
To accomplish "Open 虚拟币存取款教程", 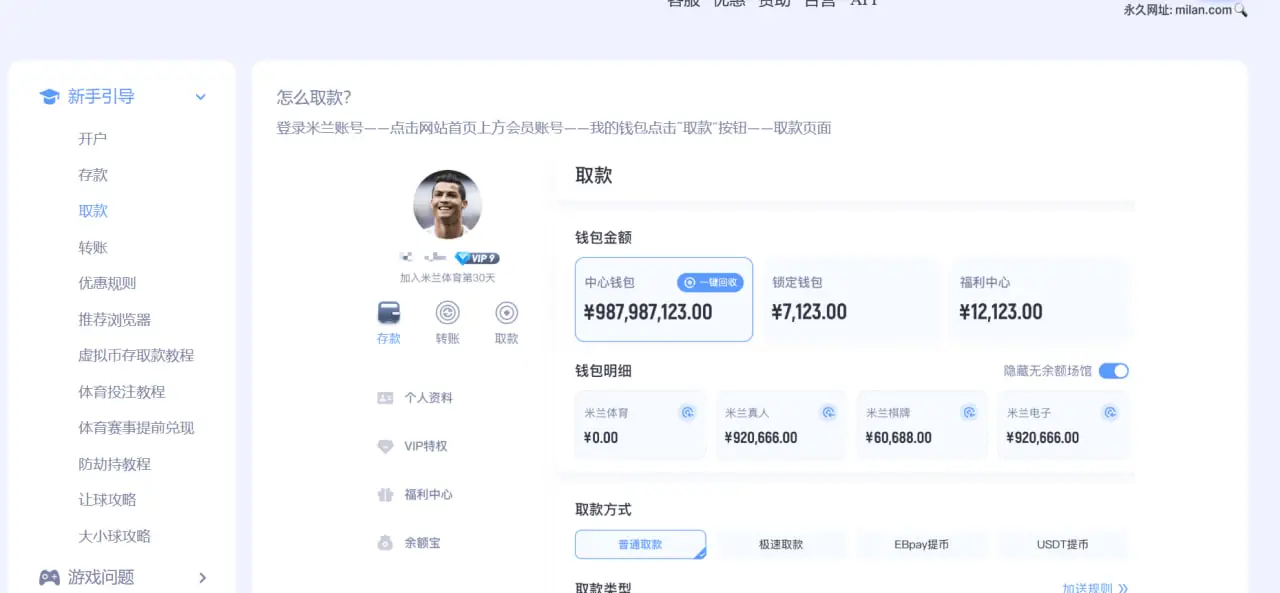I will pyautogui.click(x=136, y=355).
